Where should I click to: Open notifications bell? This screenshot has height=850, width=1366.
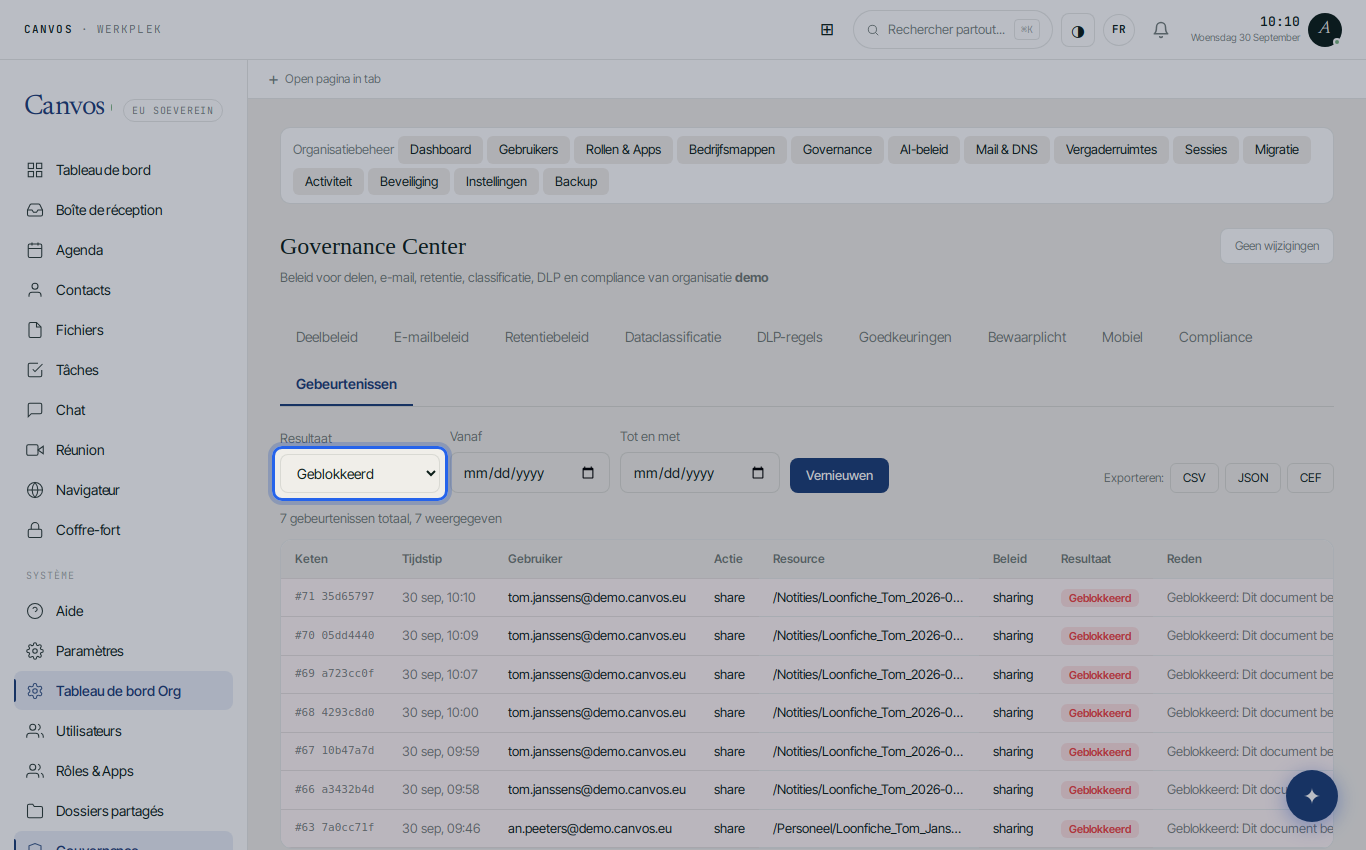[x=1161, y=30]
